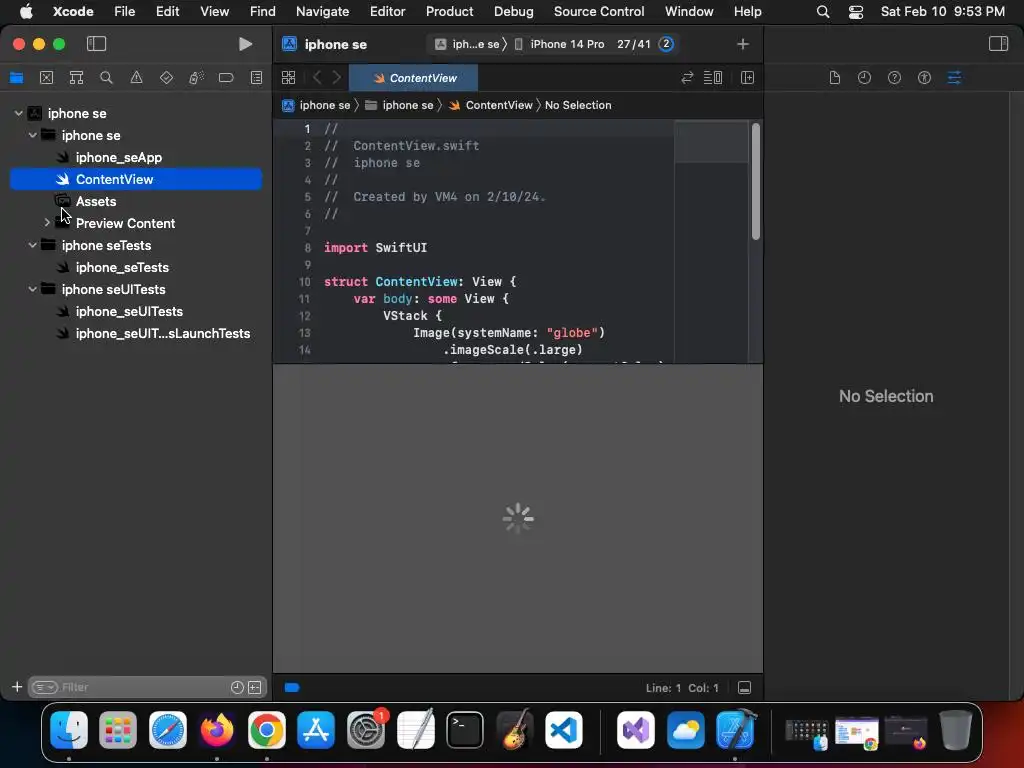Click the editor vertical scrollbar
Image resolution: width=1024 pixels, height=768 pixels.
pos(756,181)
